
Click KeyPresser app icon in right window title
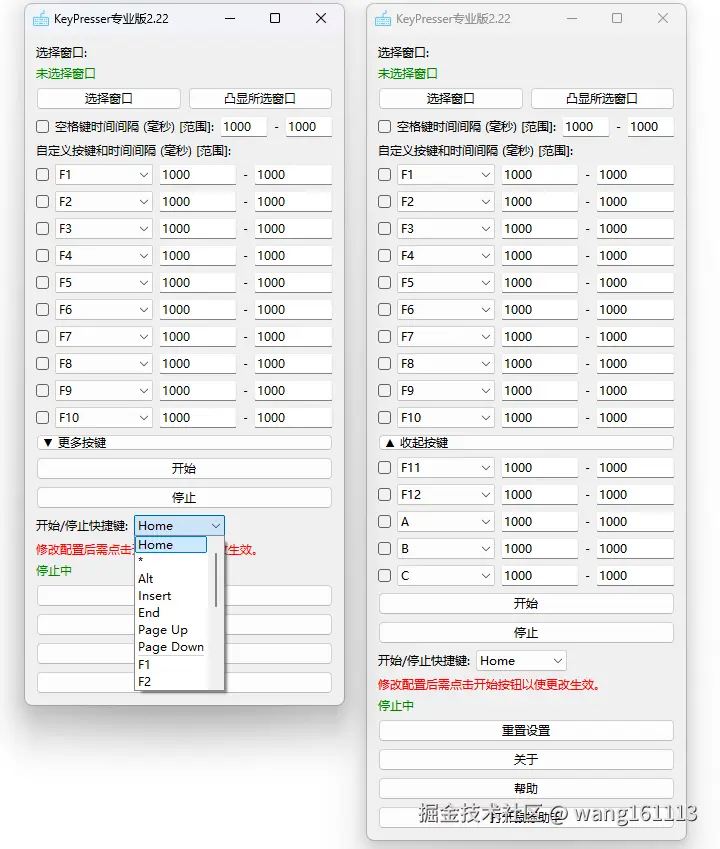pyautogui.click(x=383, y=19)
